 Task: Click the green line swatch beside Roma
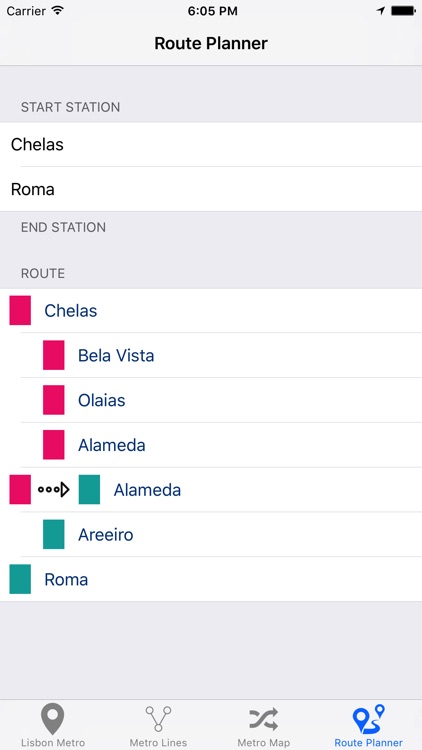(20, 579)
